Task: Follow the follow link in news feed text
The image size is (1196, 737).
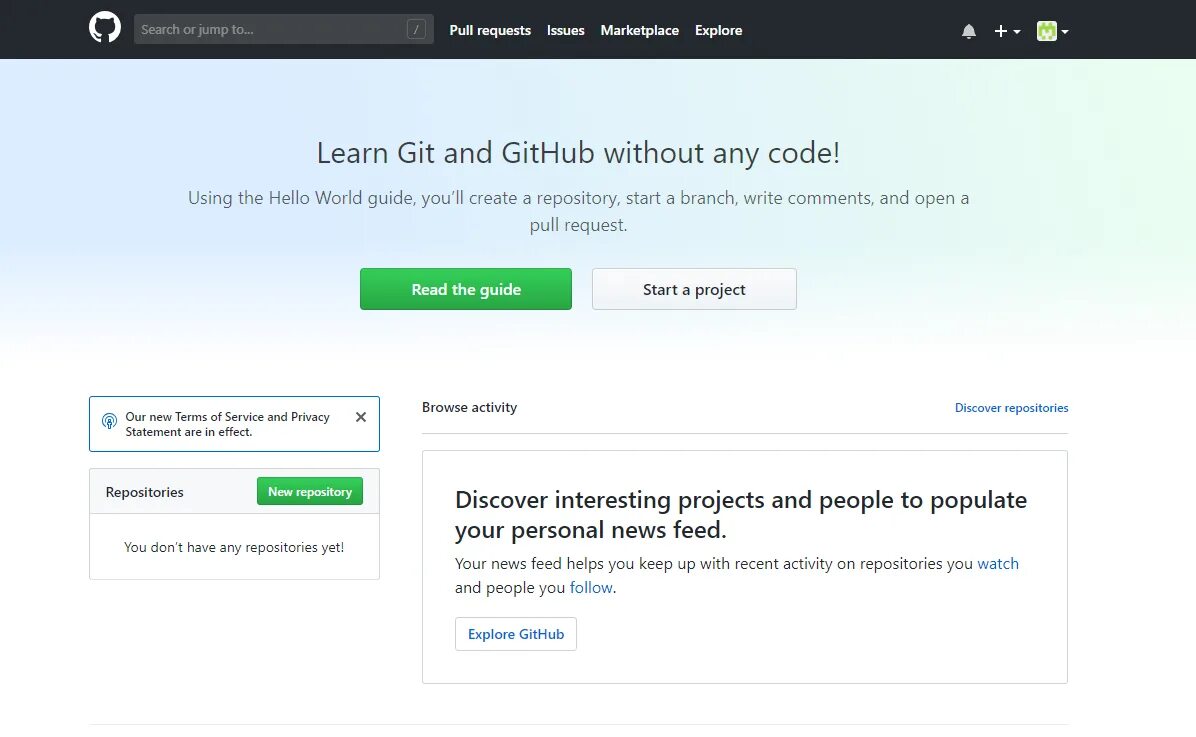Action: 591,587
